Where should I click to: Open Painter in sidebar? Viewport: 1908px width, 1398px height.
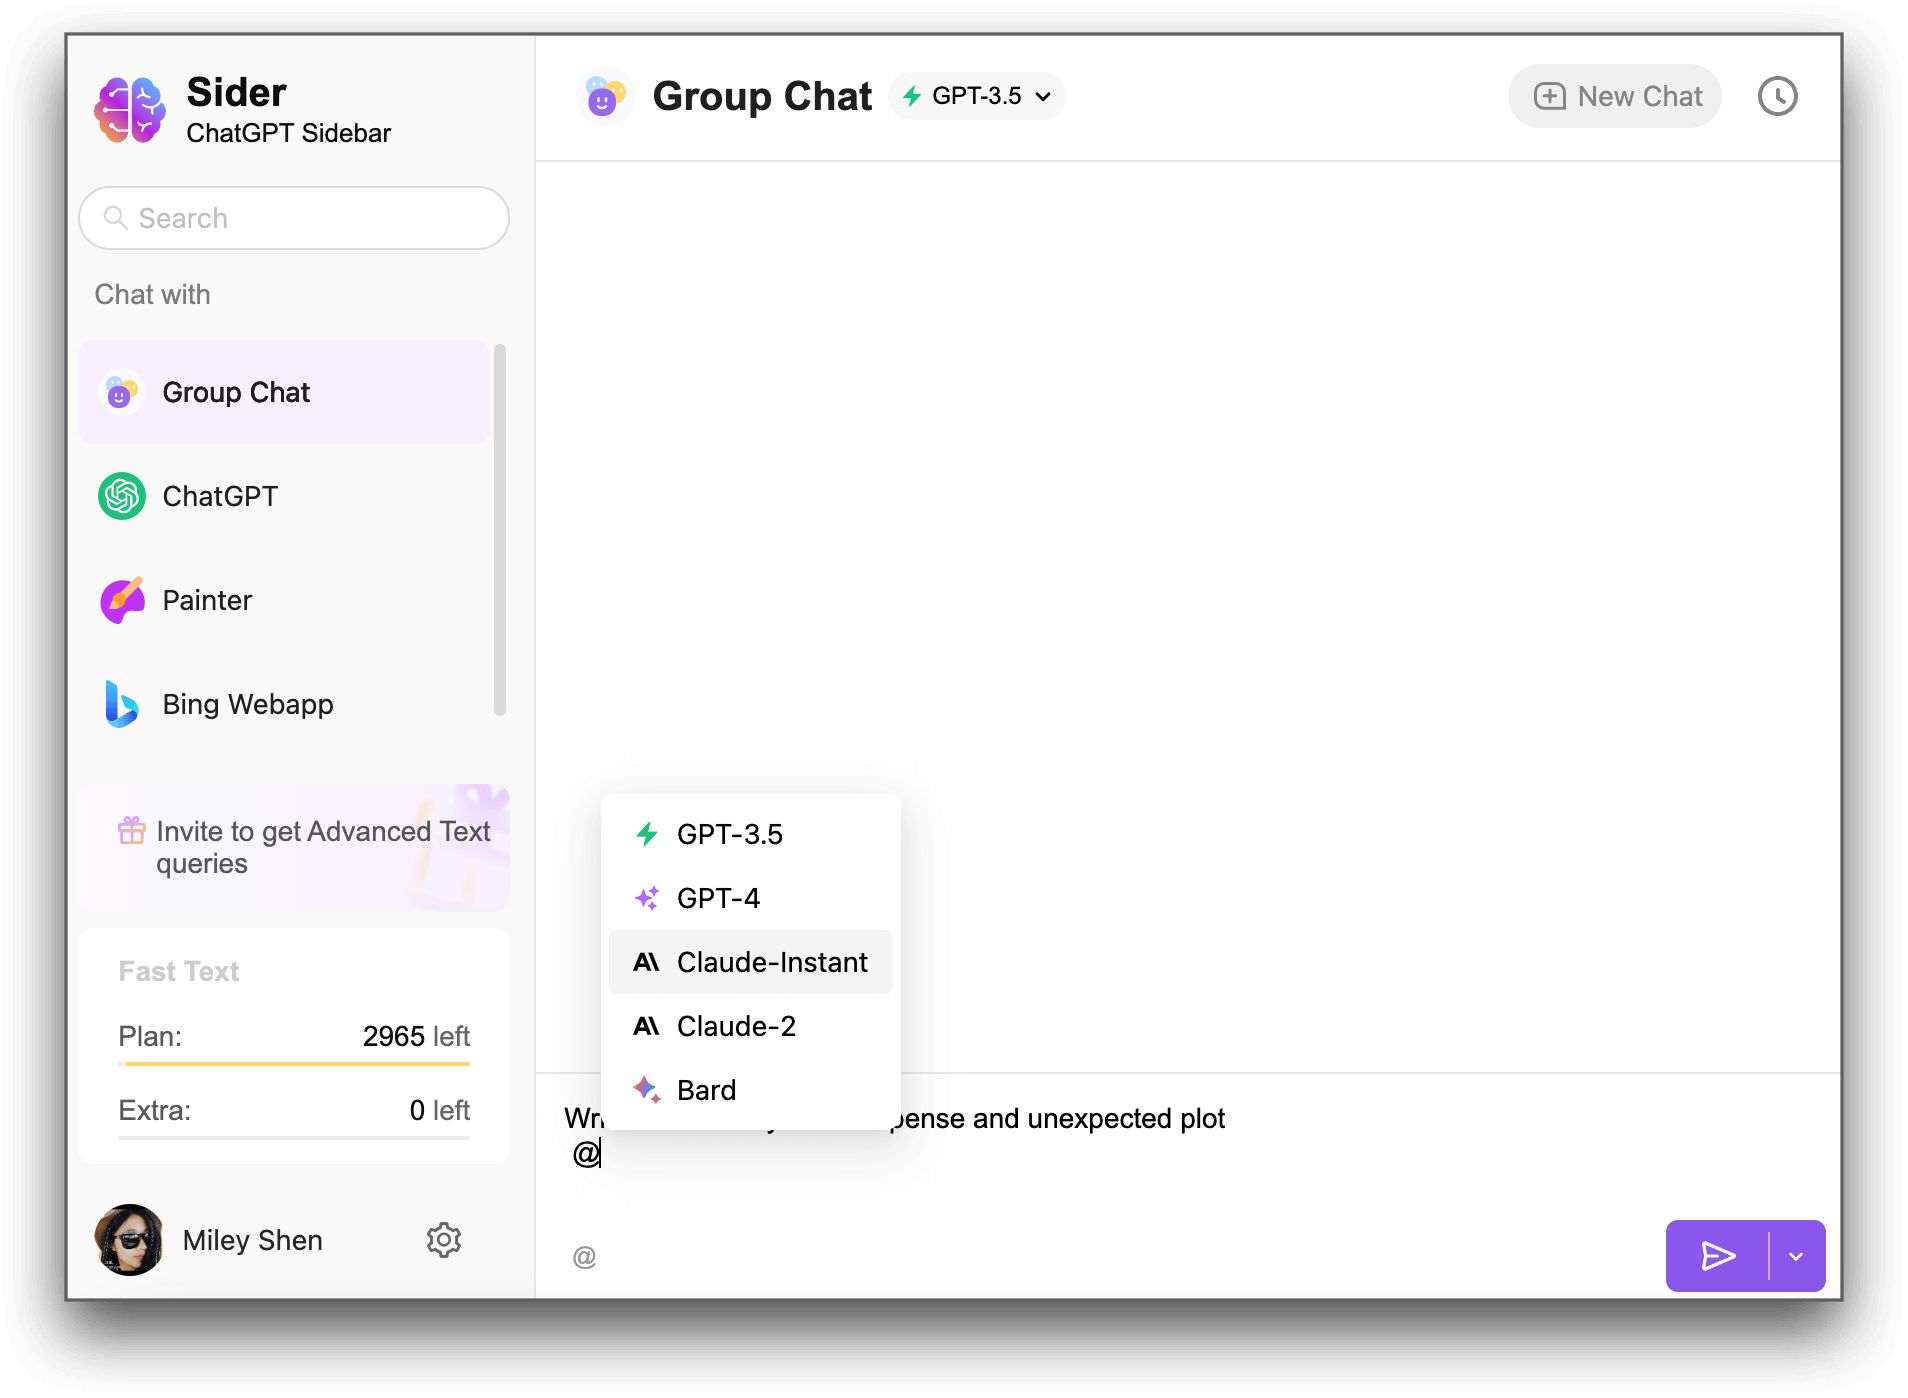(x=284, y=600)
